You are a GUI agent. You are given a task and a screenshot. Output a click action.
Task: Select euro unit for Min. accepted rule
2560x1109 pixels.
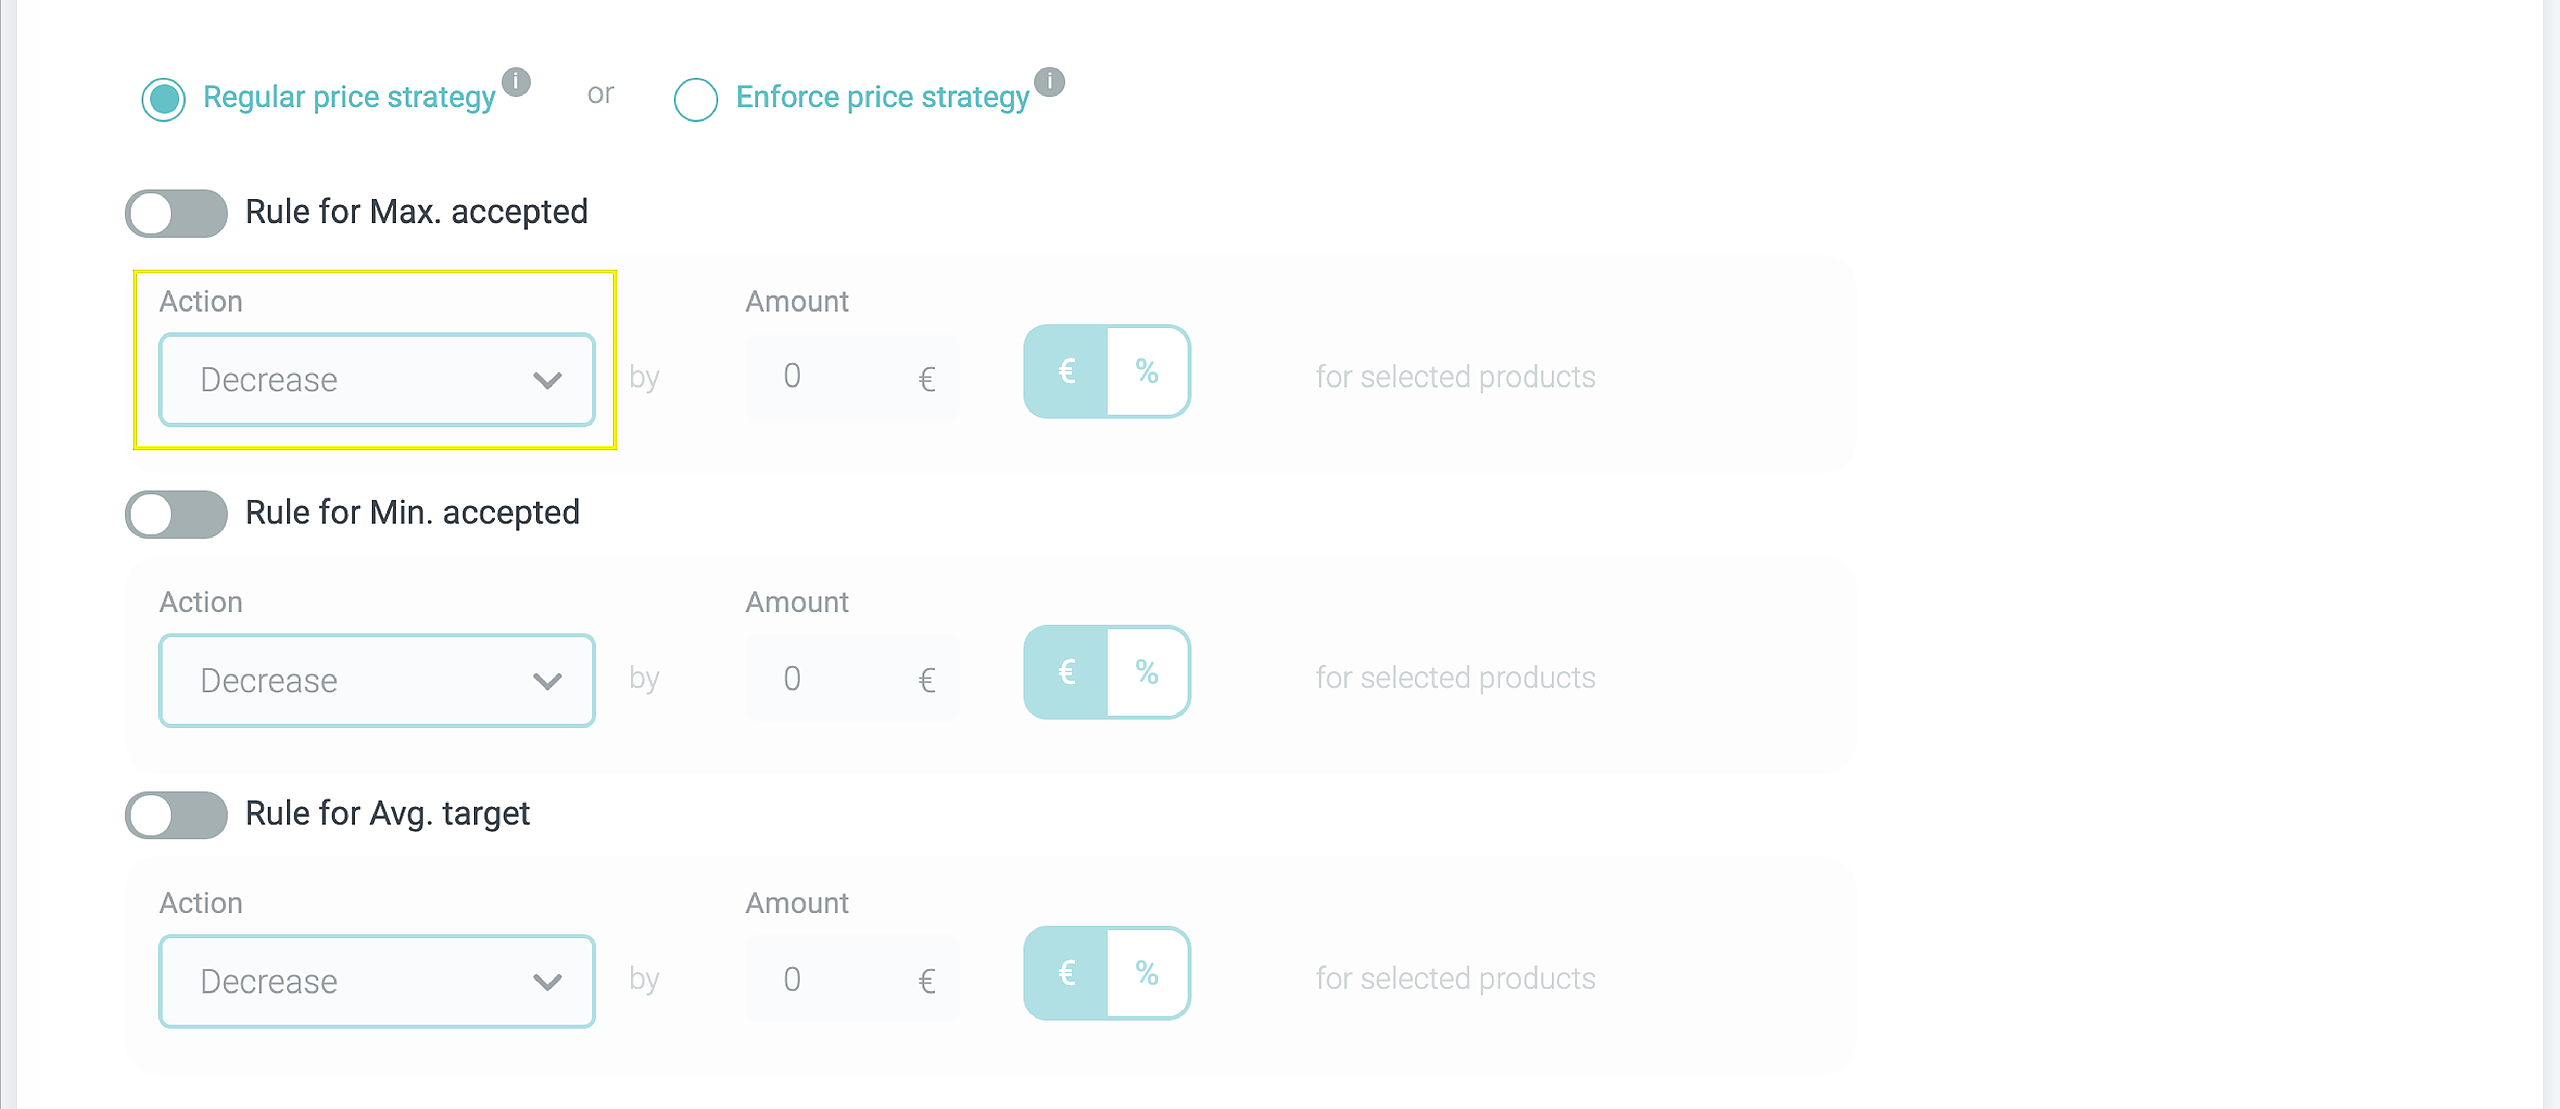(x=1067, y=672)
